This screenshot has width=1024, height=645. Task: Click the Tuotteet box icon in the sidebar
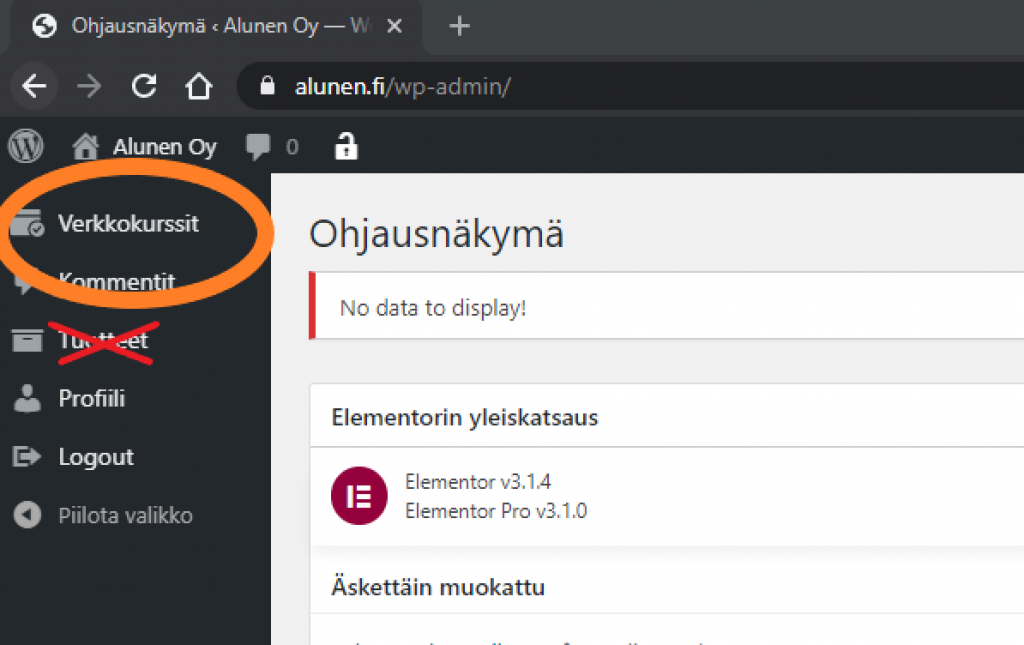(x=25, y=340)
